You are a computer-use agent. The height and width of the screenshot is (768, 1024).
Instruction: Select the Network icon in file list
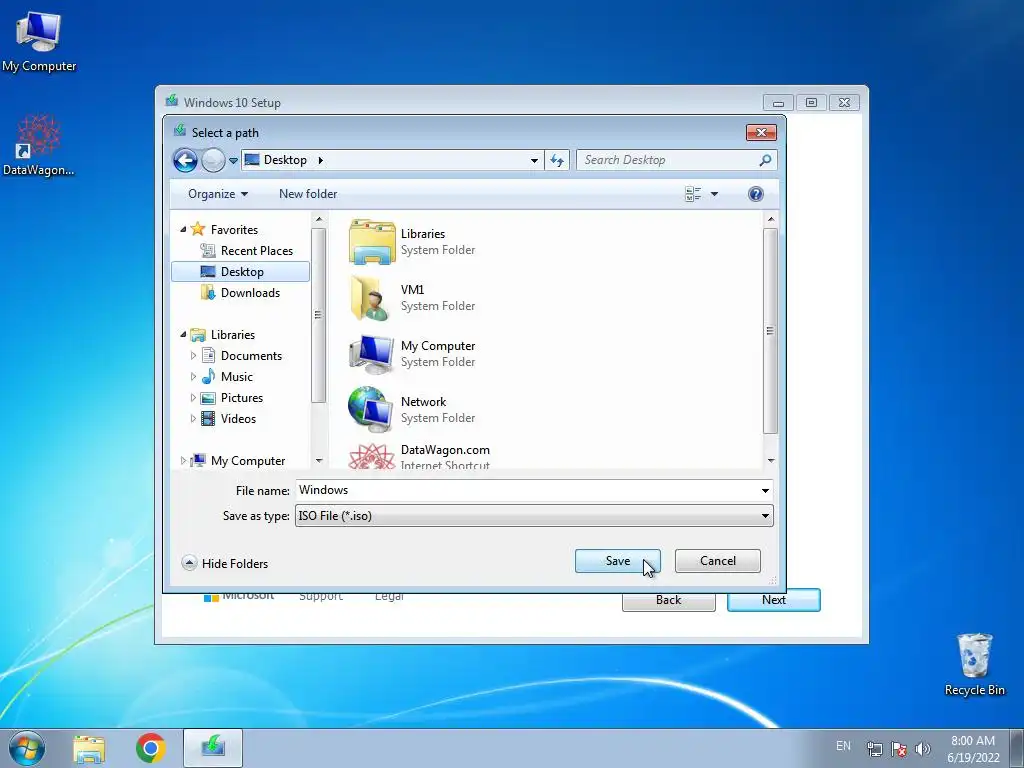(372, 409)
